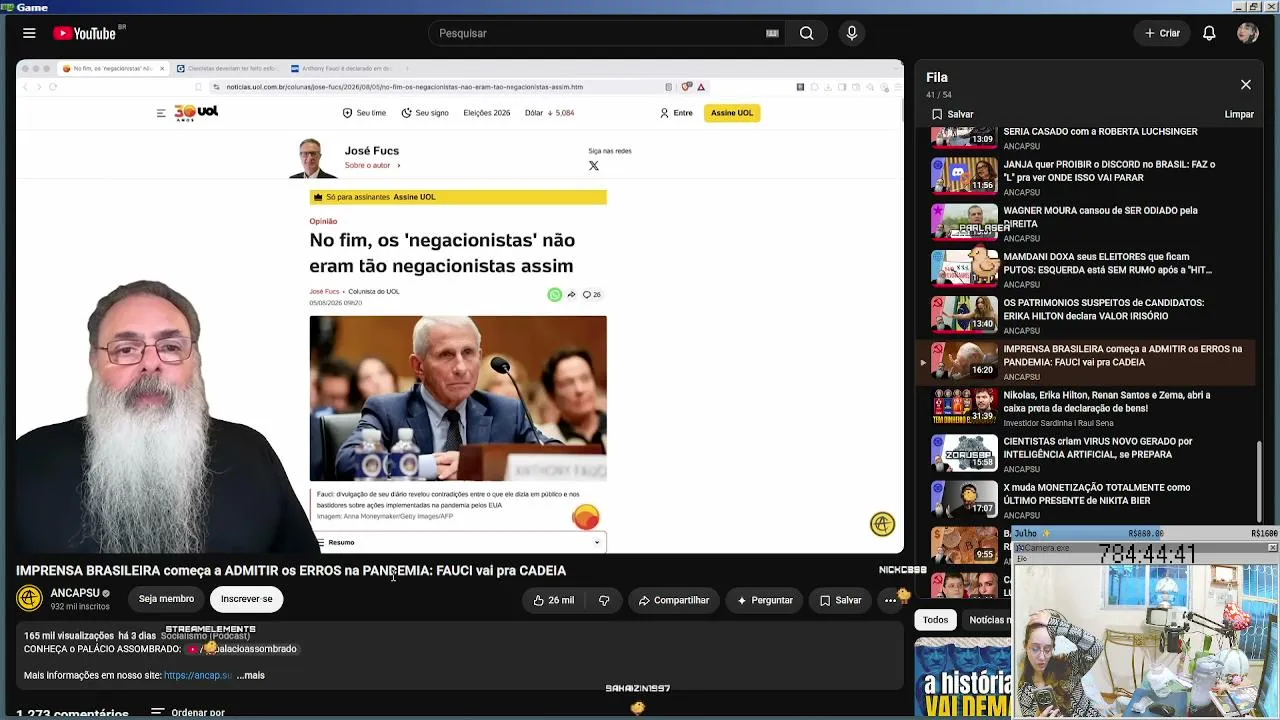This screenshot has height=720, width=1280.
Task: Play OS PATRIMONIOS SUSPEITOS DE CANDIDATOS thumbnail
Action: coord(965,313)
